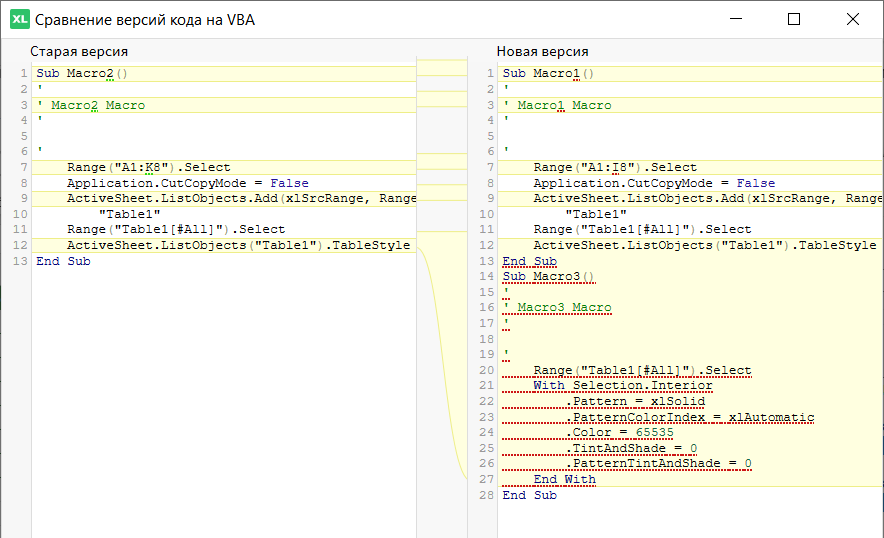This screenshot has height=538, width=884.
Task: Click 'With Selection.Interior' line
Action: (623, 386)
